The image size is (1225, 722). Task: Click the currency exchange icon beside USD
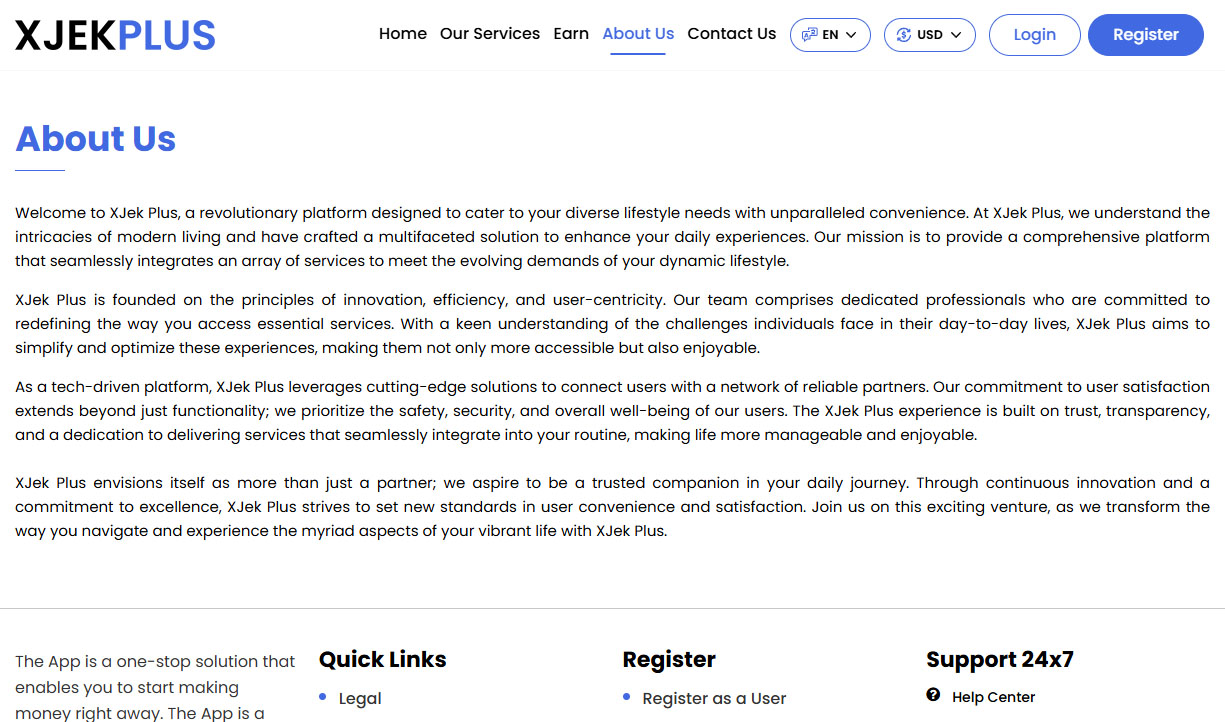click(x=903, y=34)
